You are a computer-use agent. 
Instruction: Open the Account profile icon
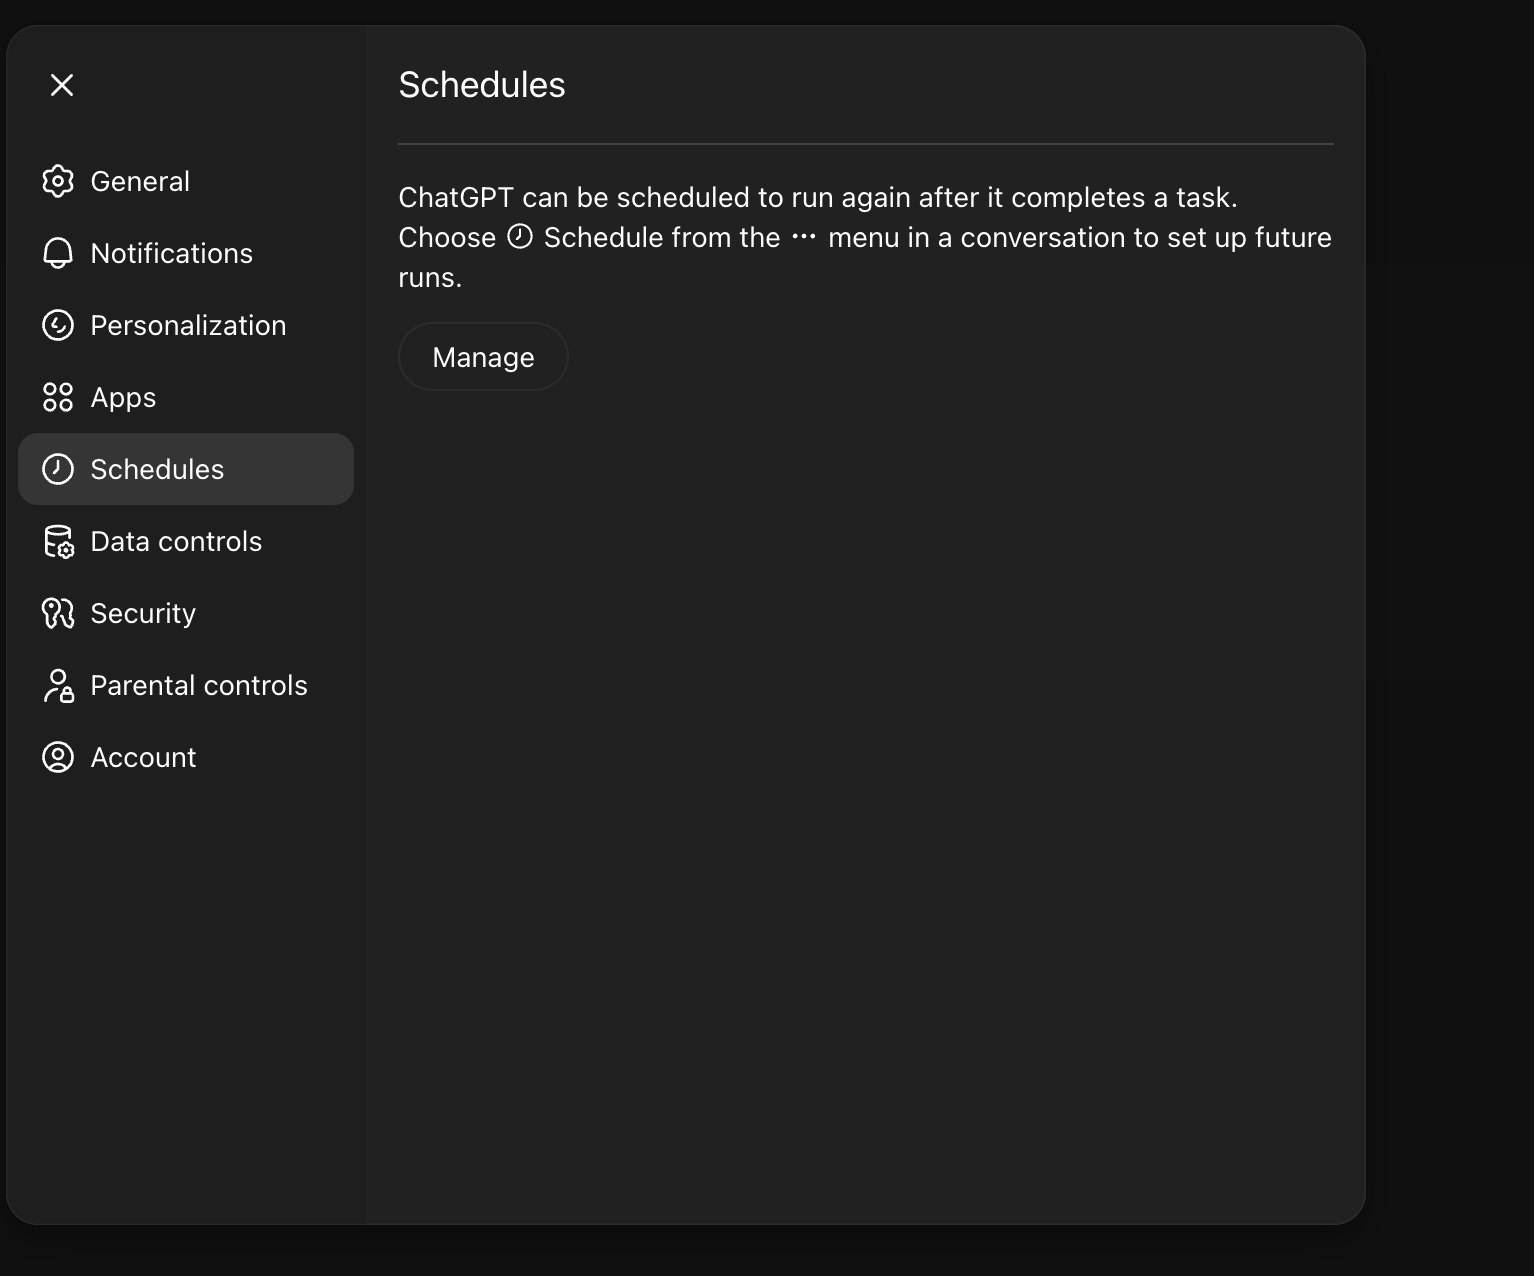(x=58, y=757)
